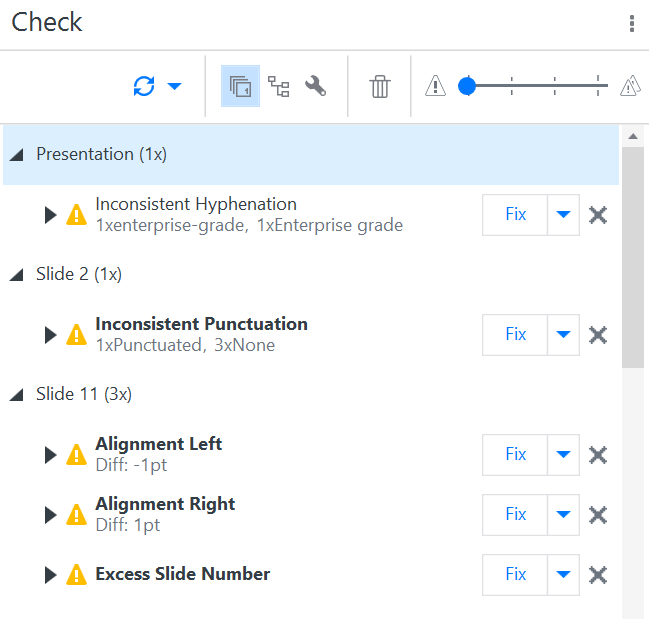The width and height of the screenshot is (649, 619).
Task: Dismiss the Alignment Right issue
Action: pos(598,515)
